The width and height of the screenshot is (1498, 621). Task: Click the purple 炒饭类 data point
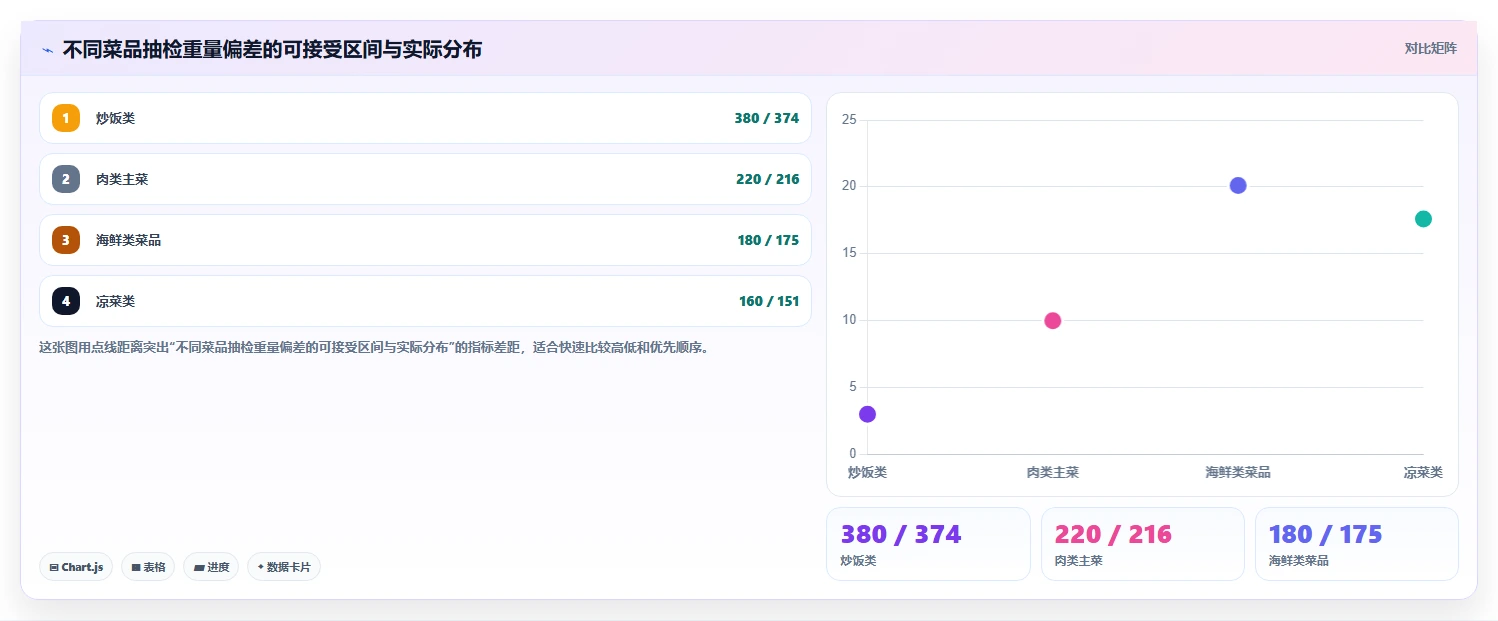867,414
